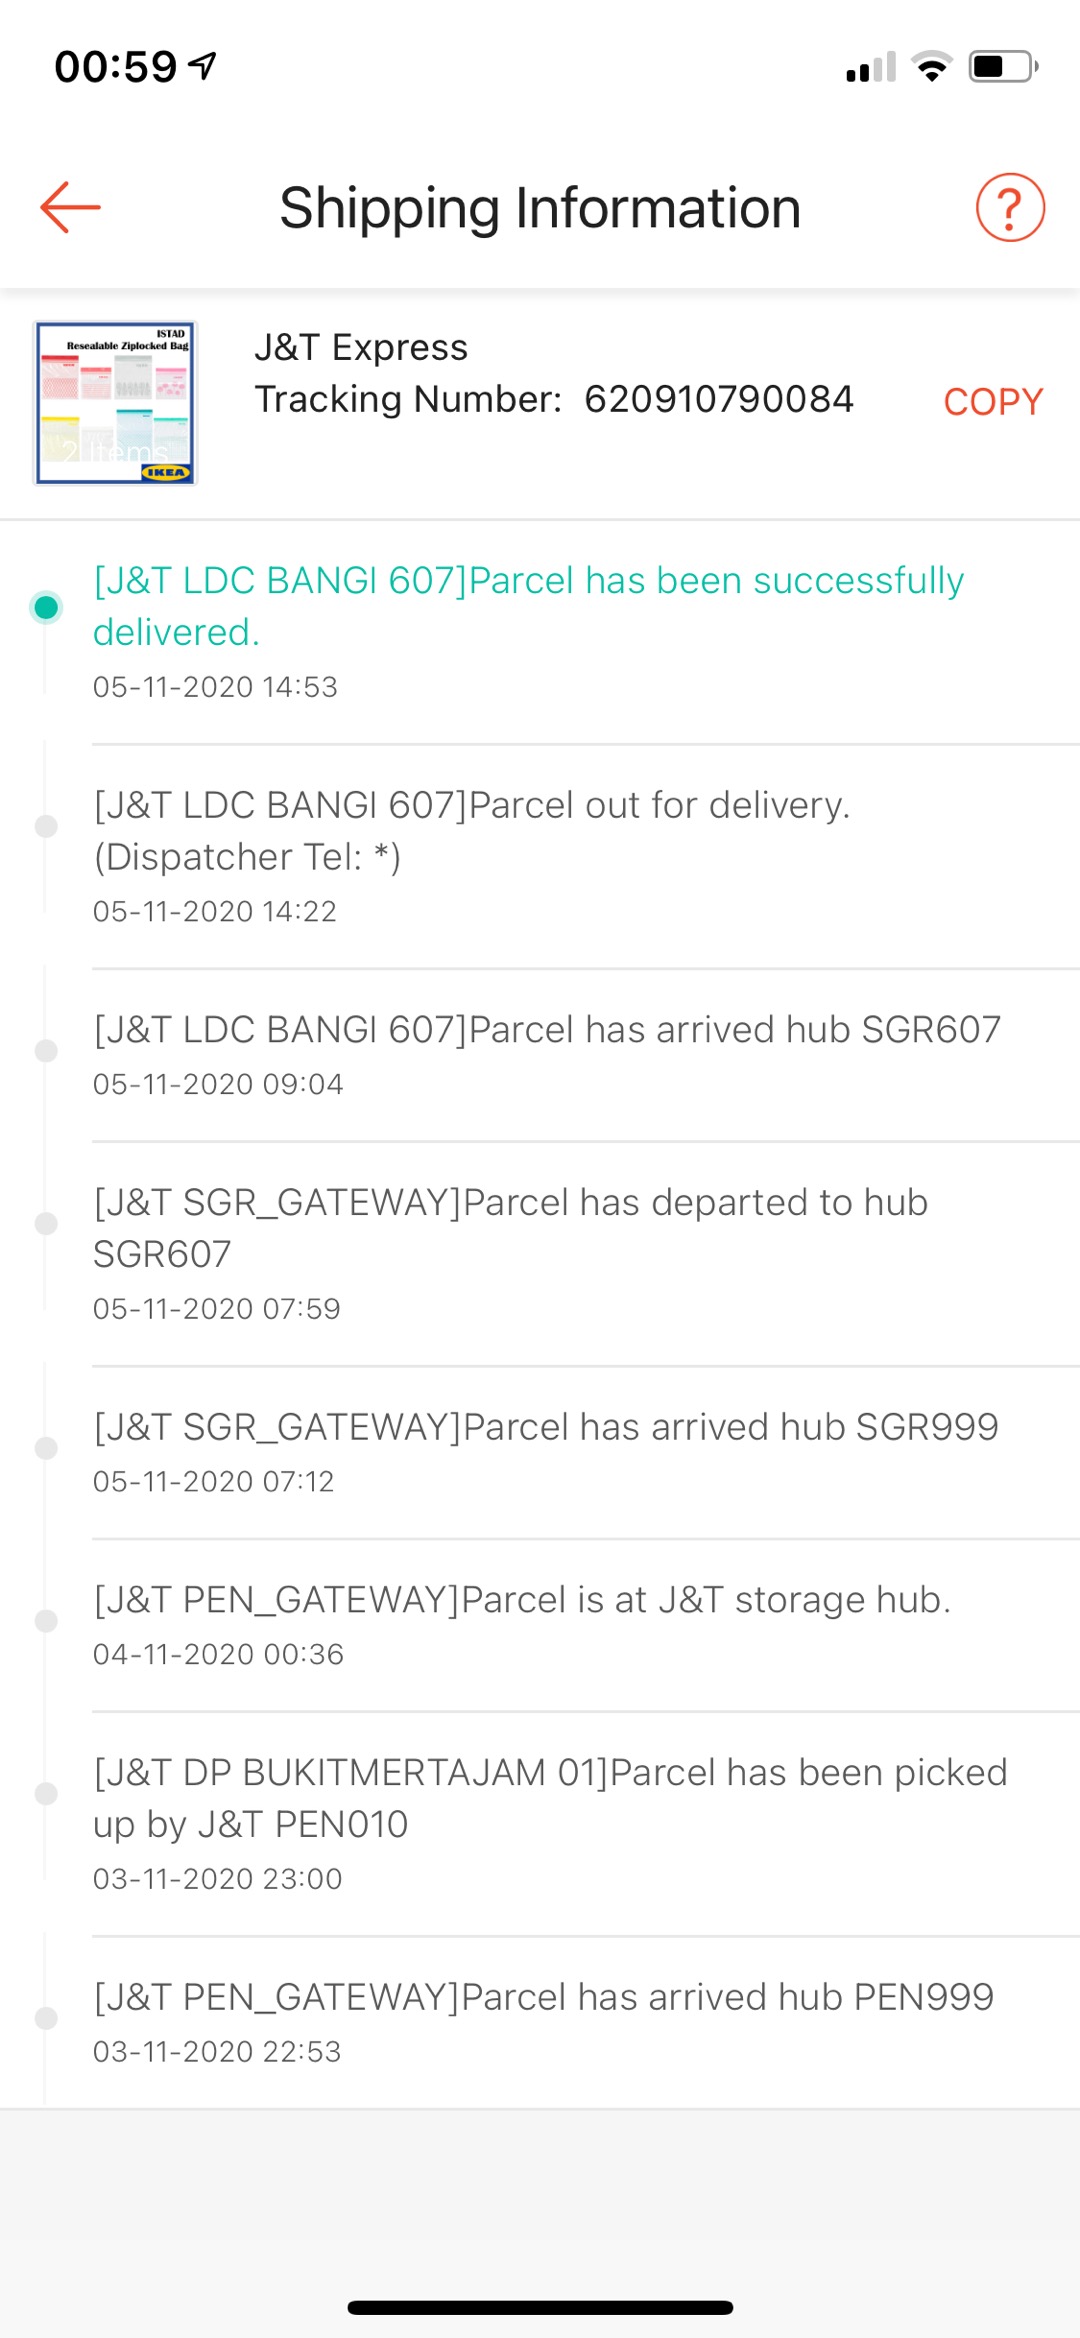Tap the Shipping Information title
This screenshot has height=2338, width=1080.
pos(540,208)
